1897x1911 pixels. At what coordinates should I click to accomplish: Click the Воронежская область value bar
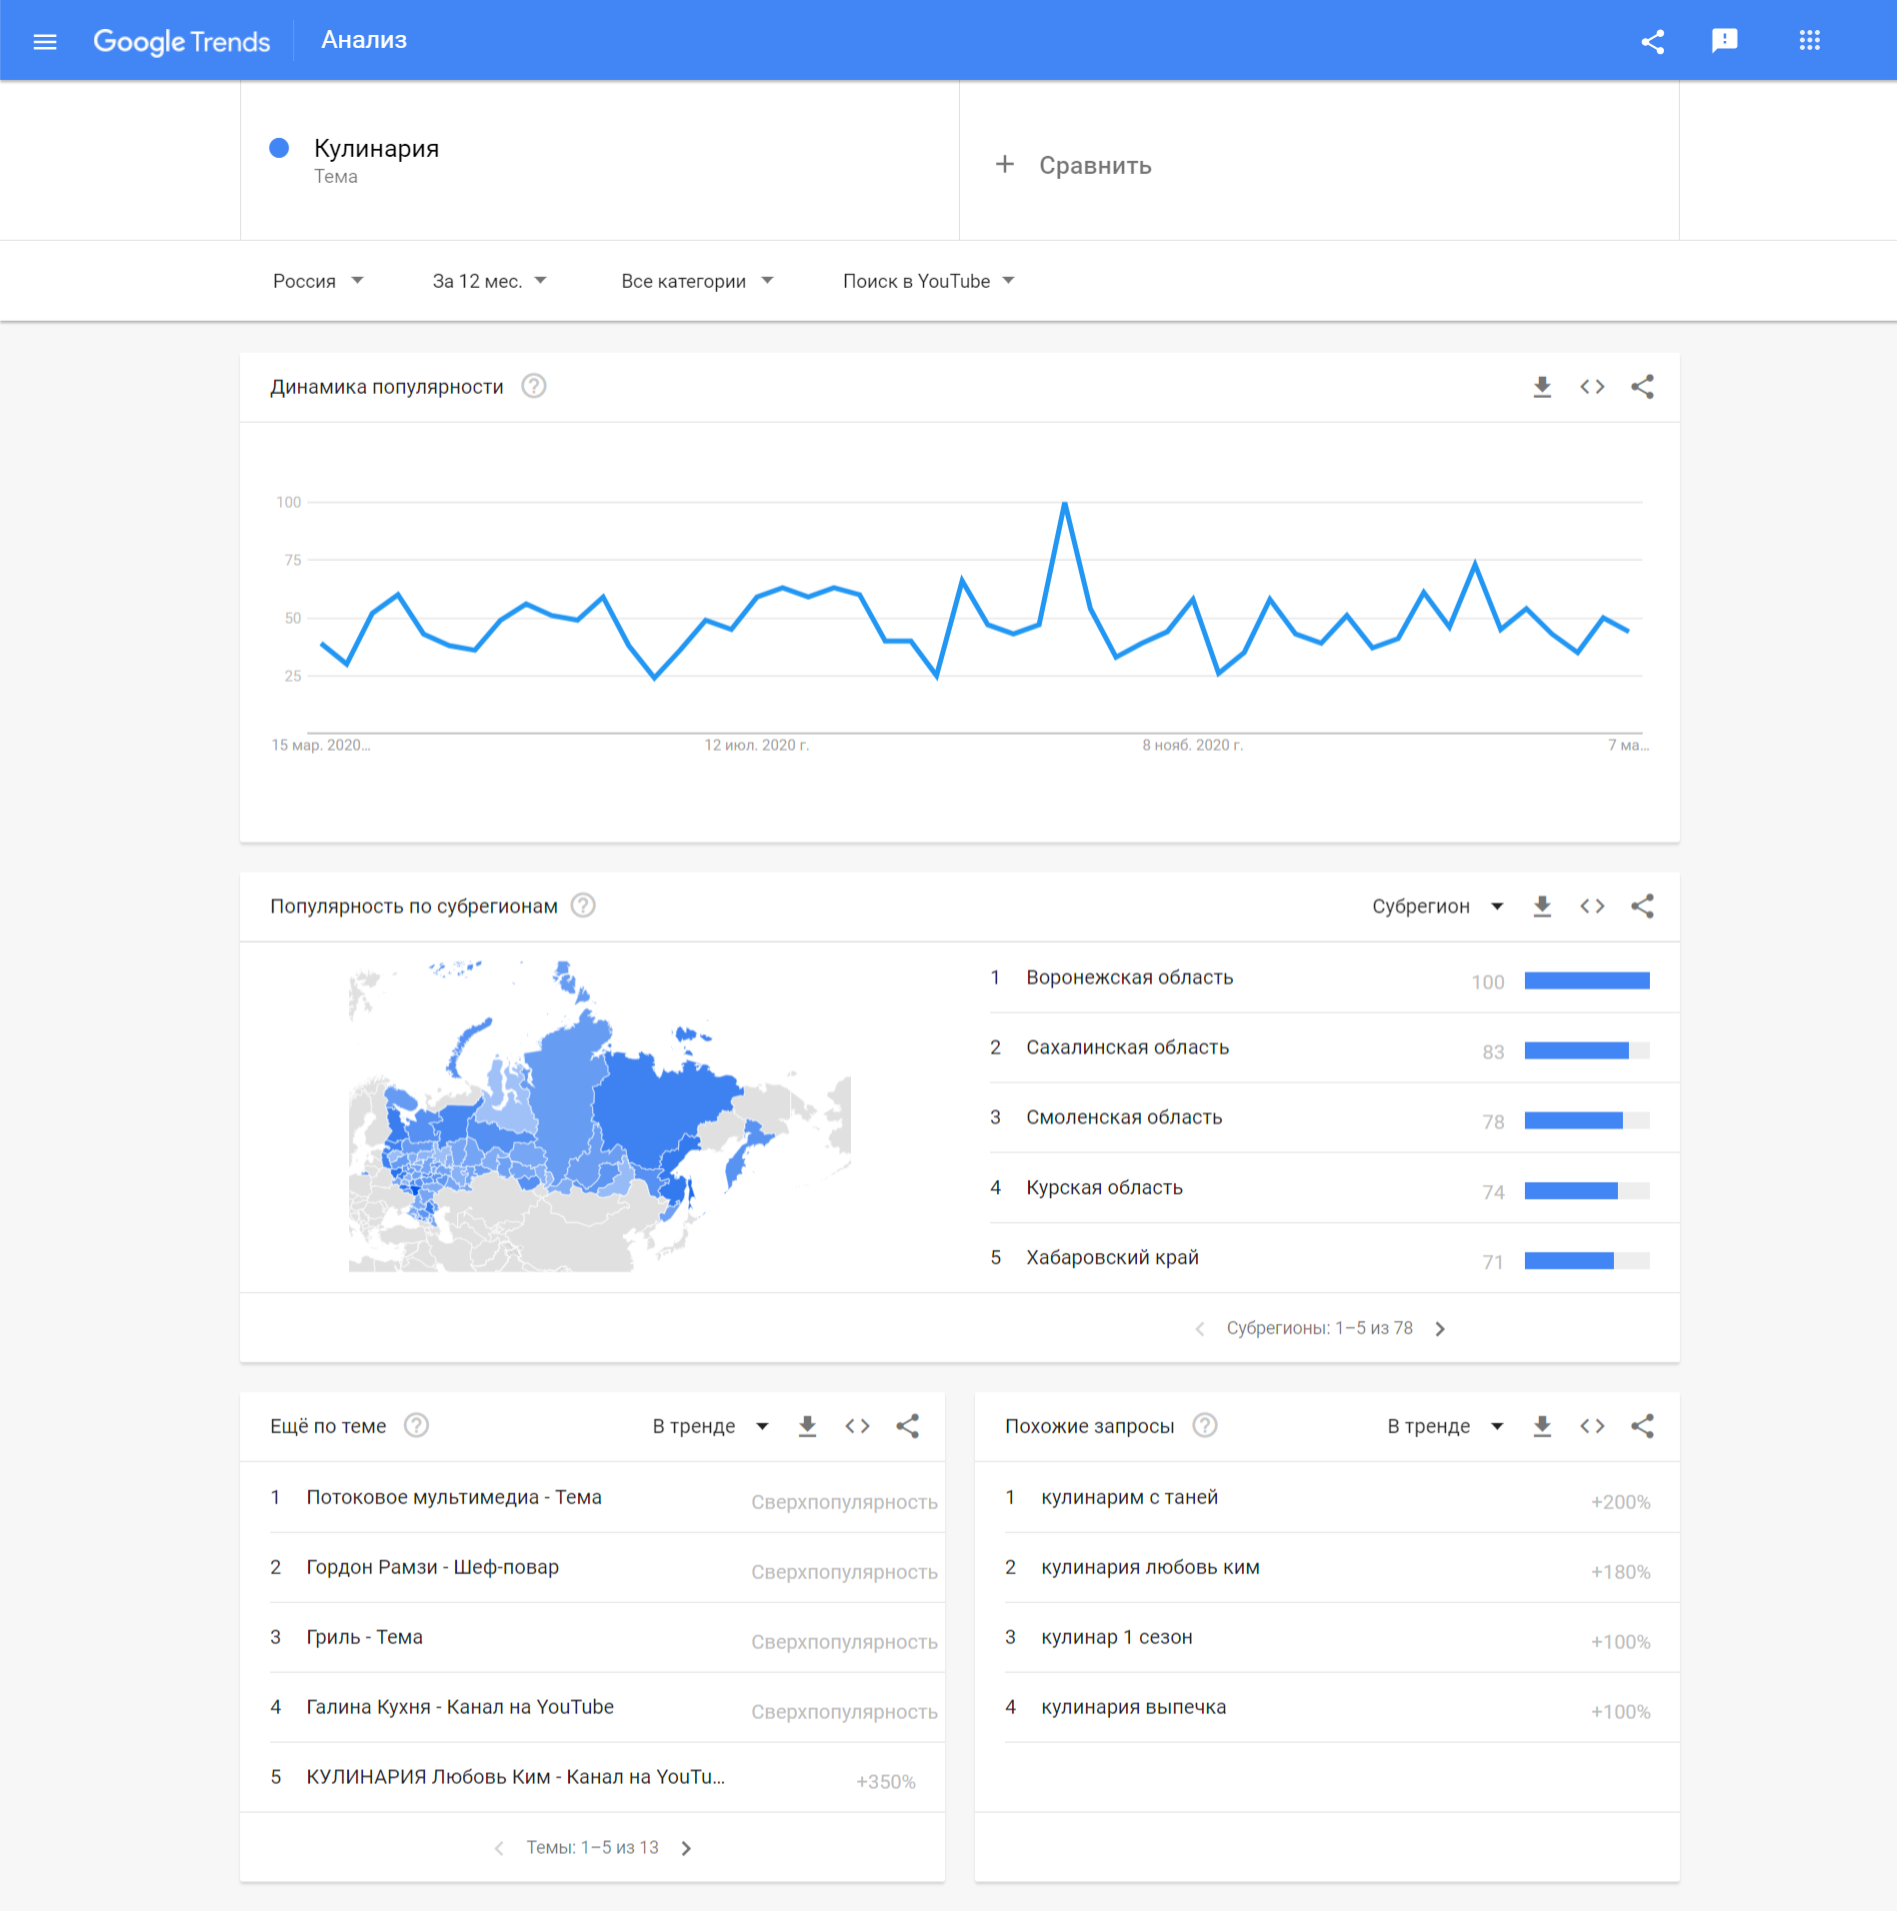point(1587,981)
